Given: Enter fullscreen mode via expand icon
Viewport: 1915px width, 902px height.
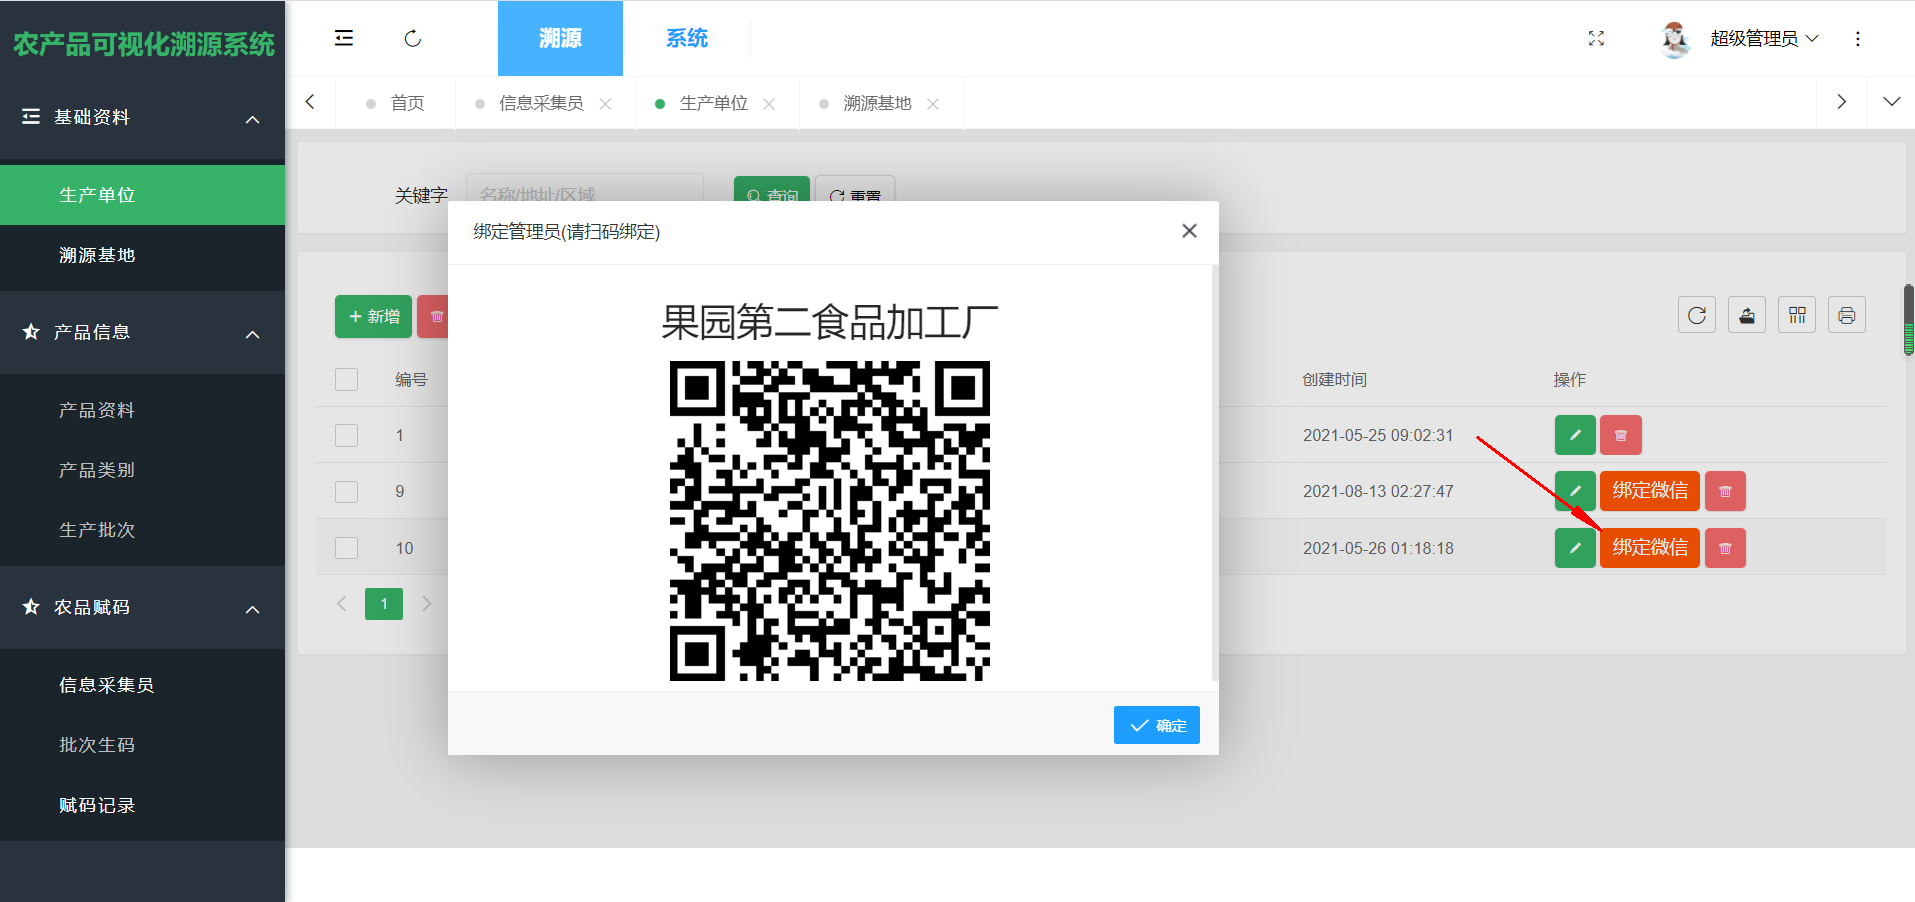Looking at the screenshot, I should (1596, 38).
